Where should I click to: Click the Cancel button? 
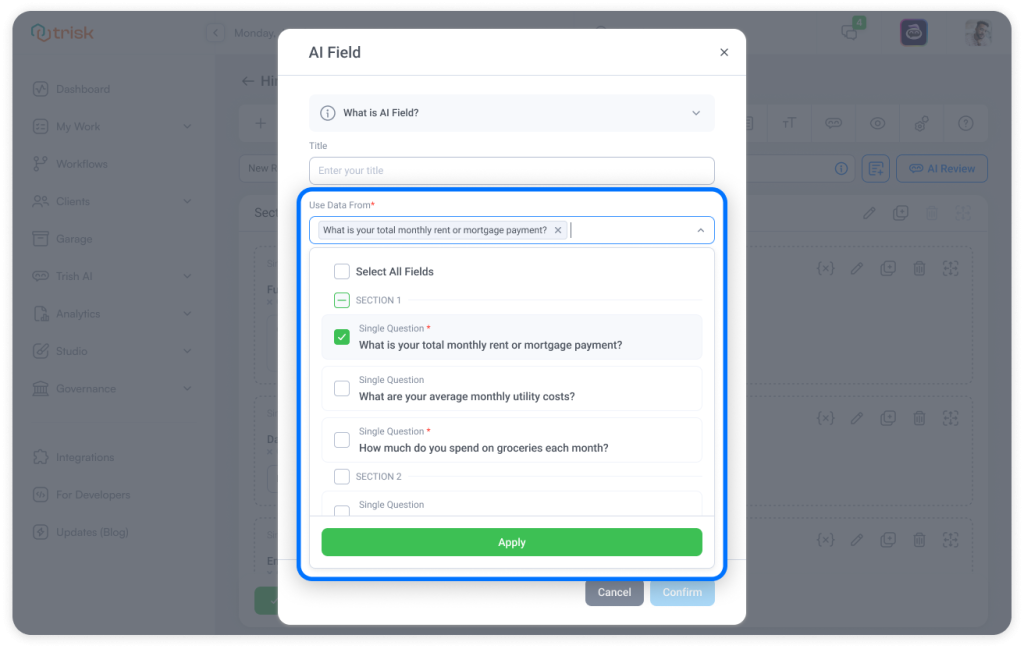(x=614, y=592)
